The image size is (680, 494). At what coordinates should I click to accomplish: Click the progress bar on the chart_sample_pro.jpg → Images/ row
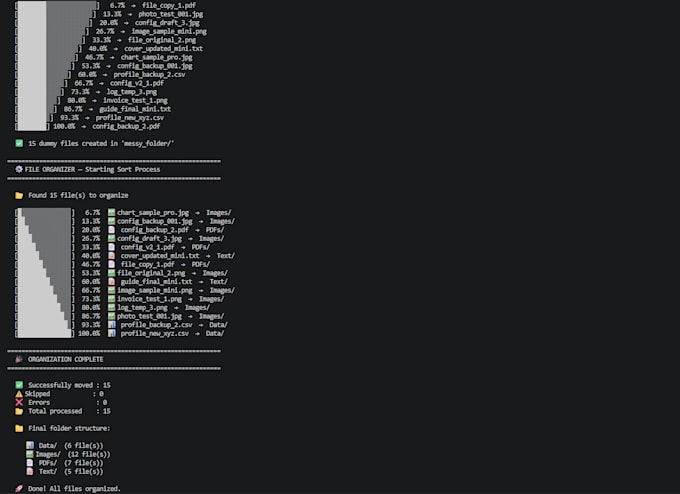(x=45, y=213)
